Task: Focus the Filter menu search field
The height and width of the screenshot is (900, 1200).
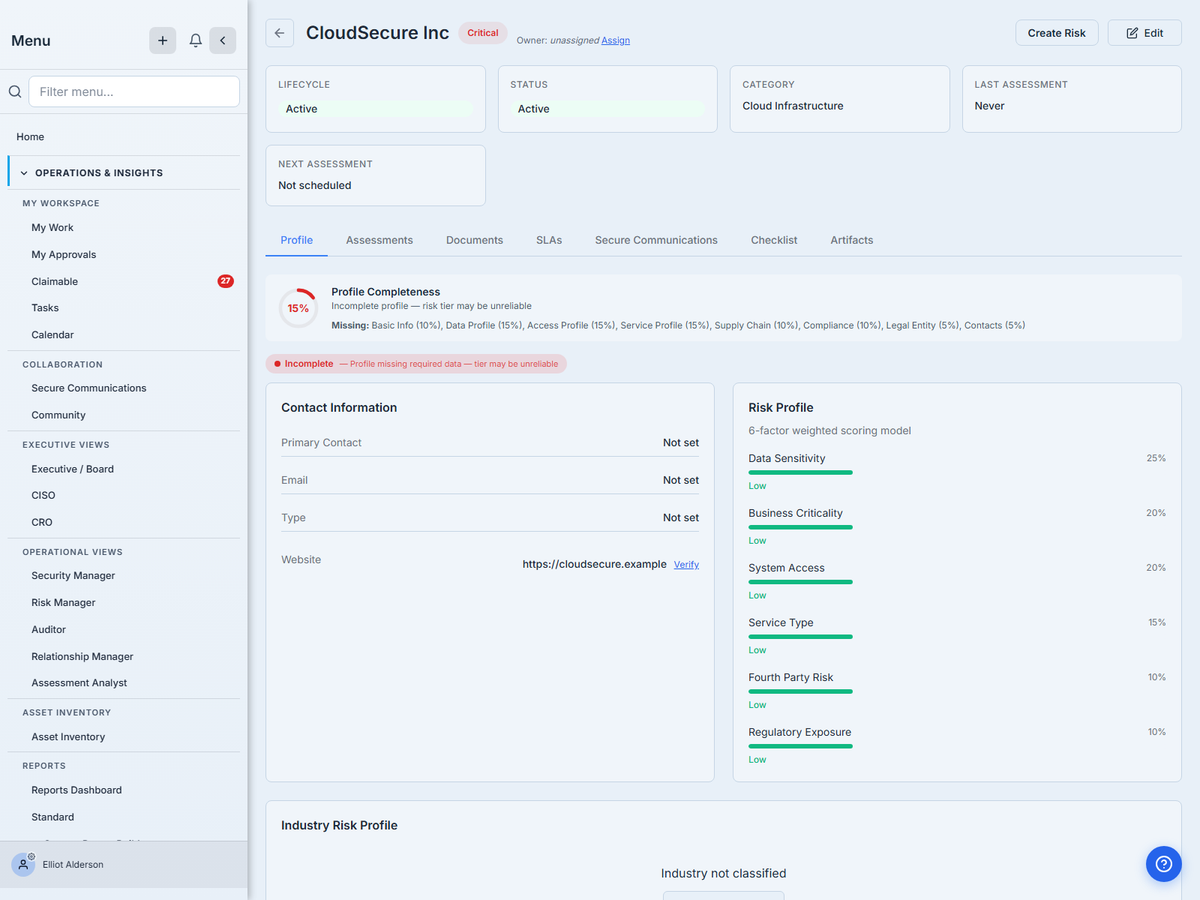Action: click(134, 91)
